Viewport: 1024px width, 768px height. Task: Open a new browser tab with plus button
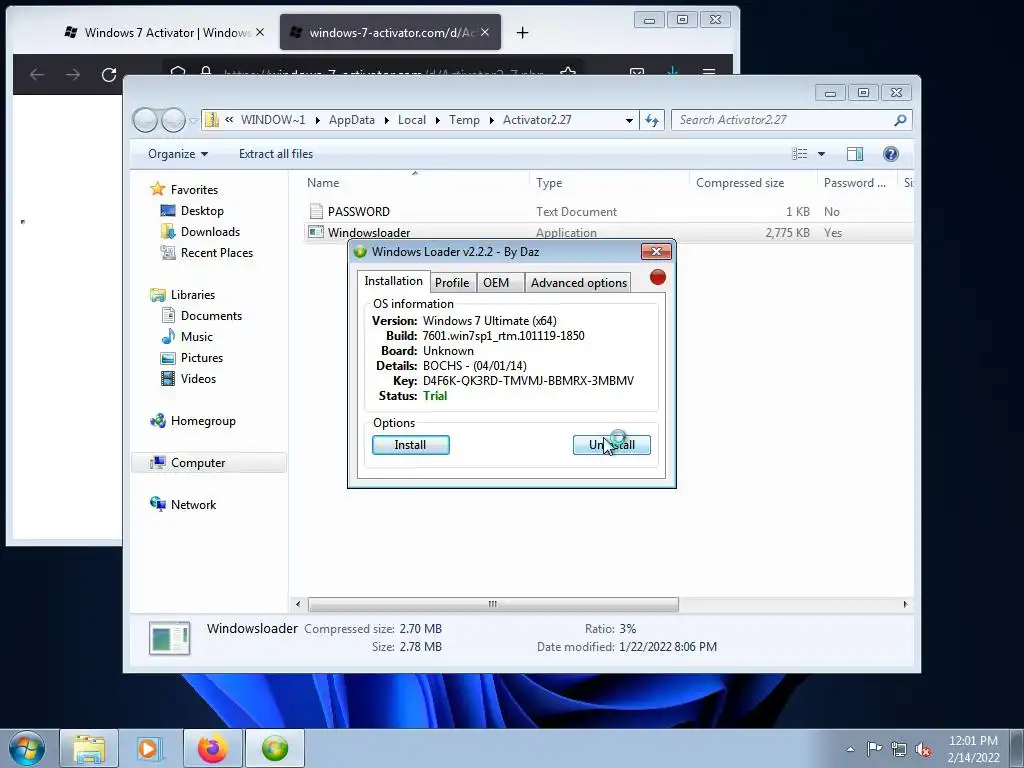pos(522,33)
